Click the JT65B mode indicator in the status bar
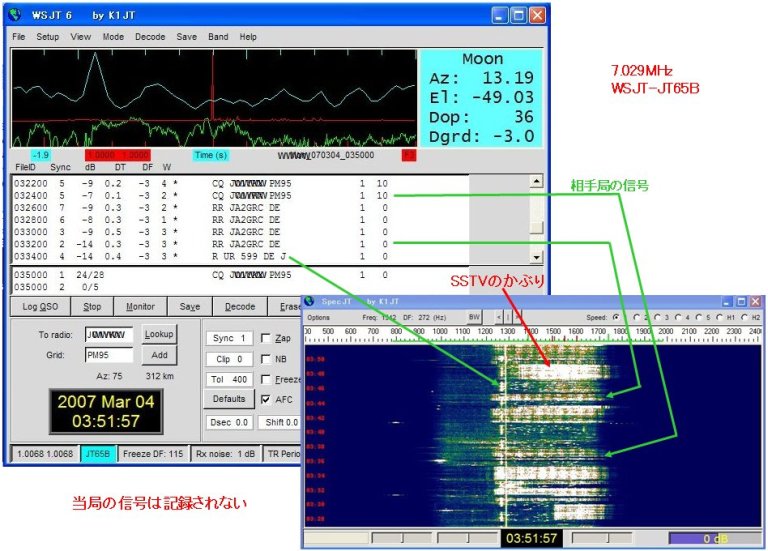Image resolution: width=768 pixels, height=551 pixels. (x=98, y=454)
